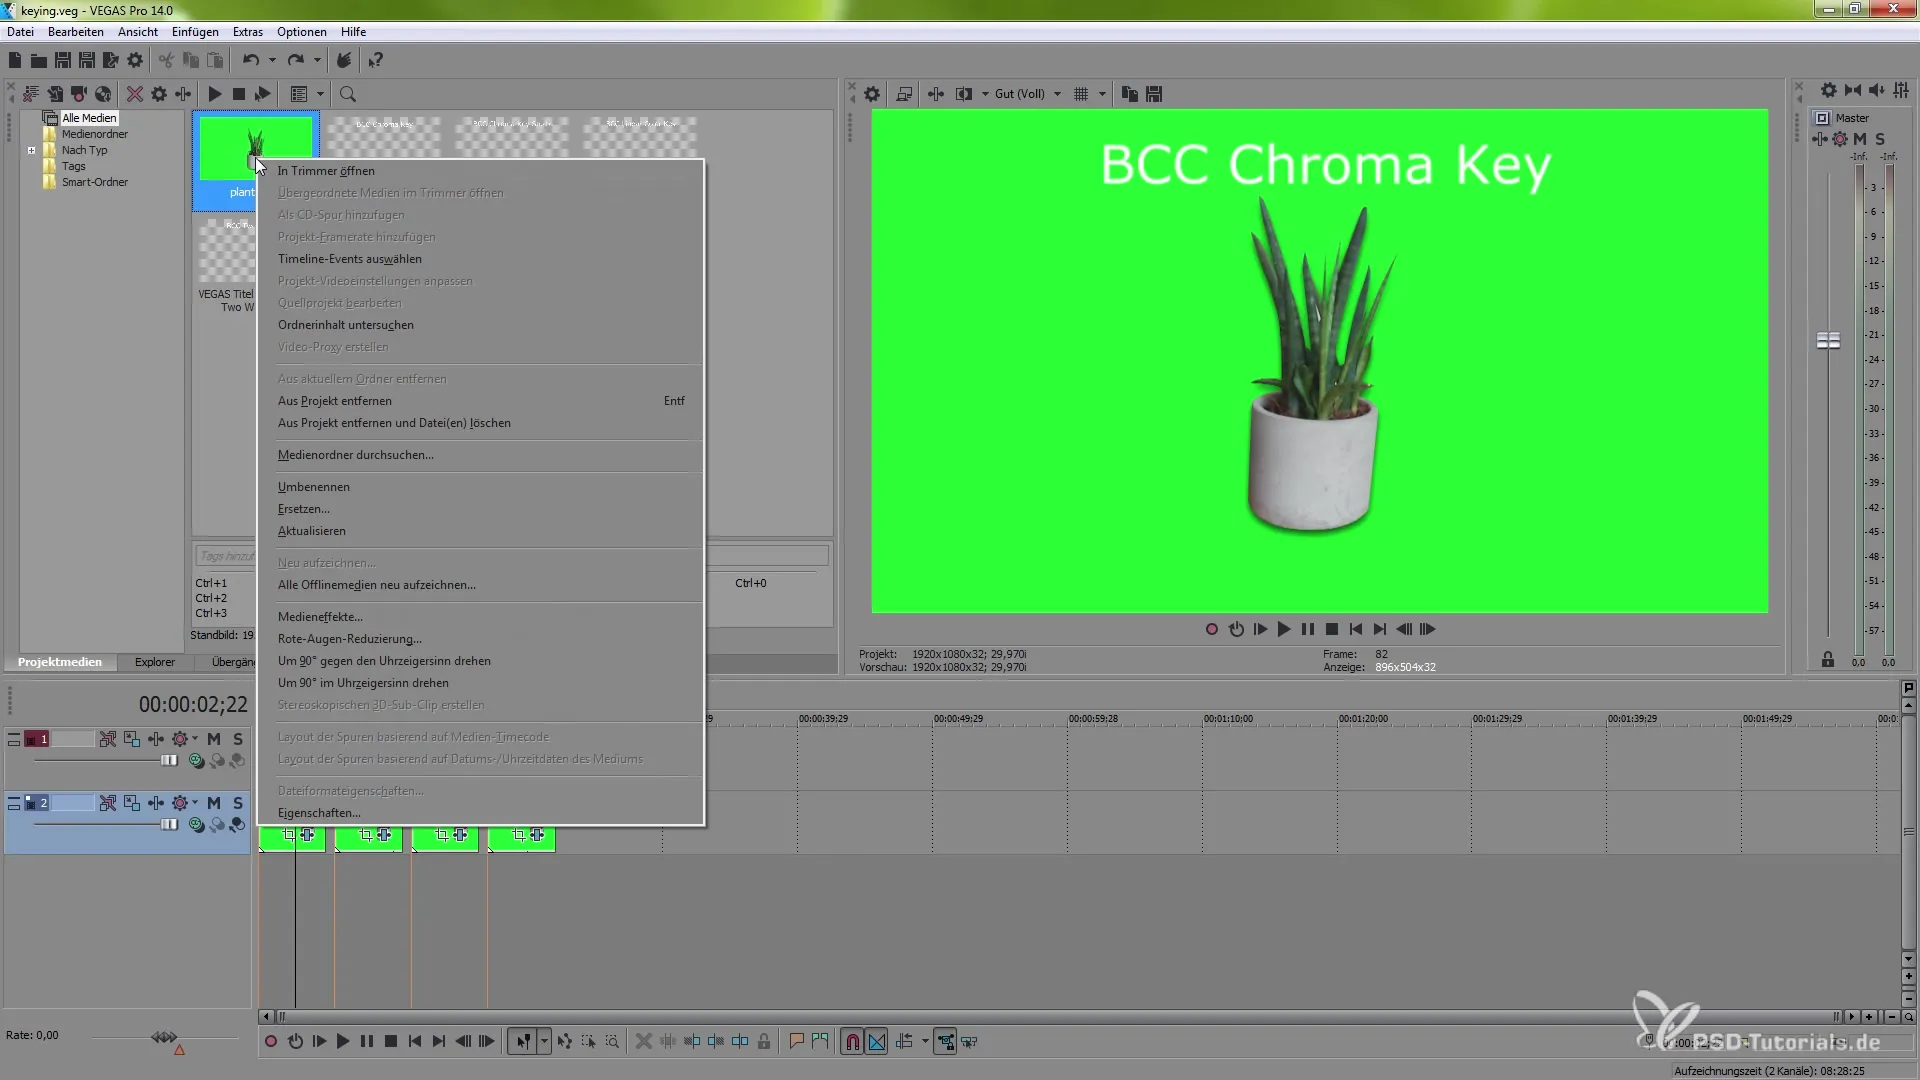Start media preview in Project Media toolbar

tap(214, 94)
